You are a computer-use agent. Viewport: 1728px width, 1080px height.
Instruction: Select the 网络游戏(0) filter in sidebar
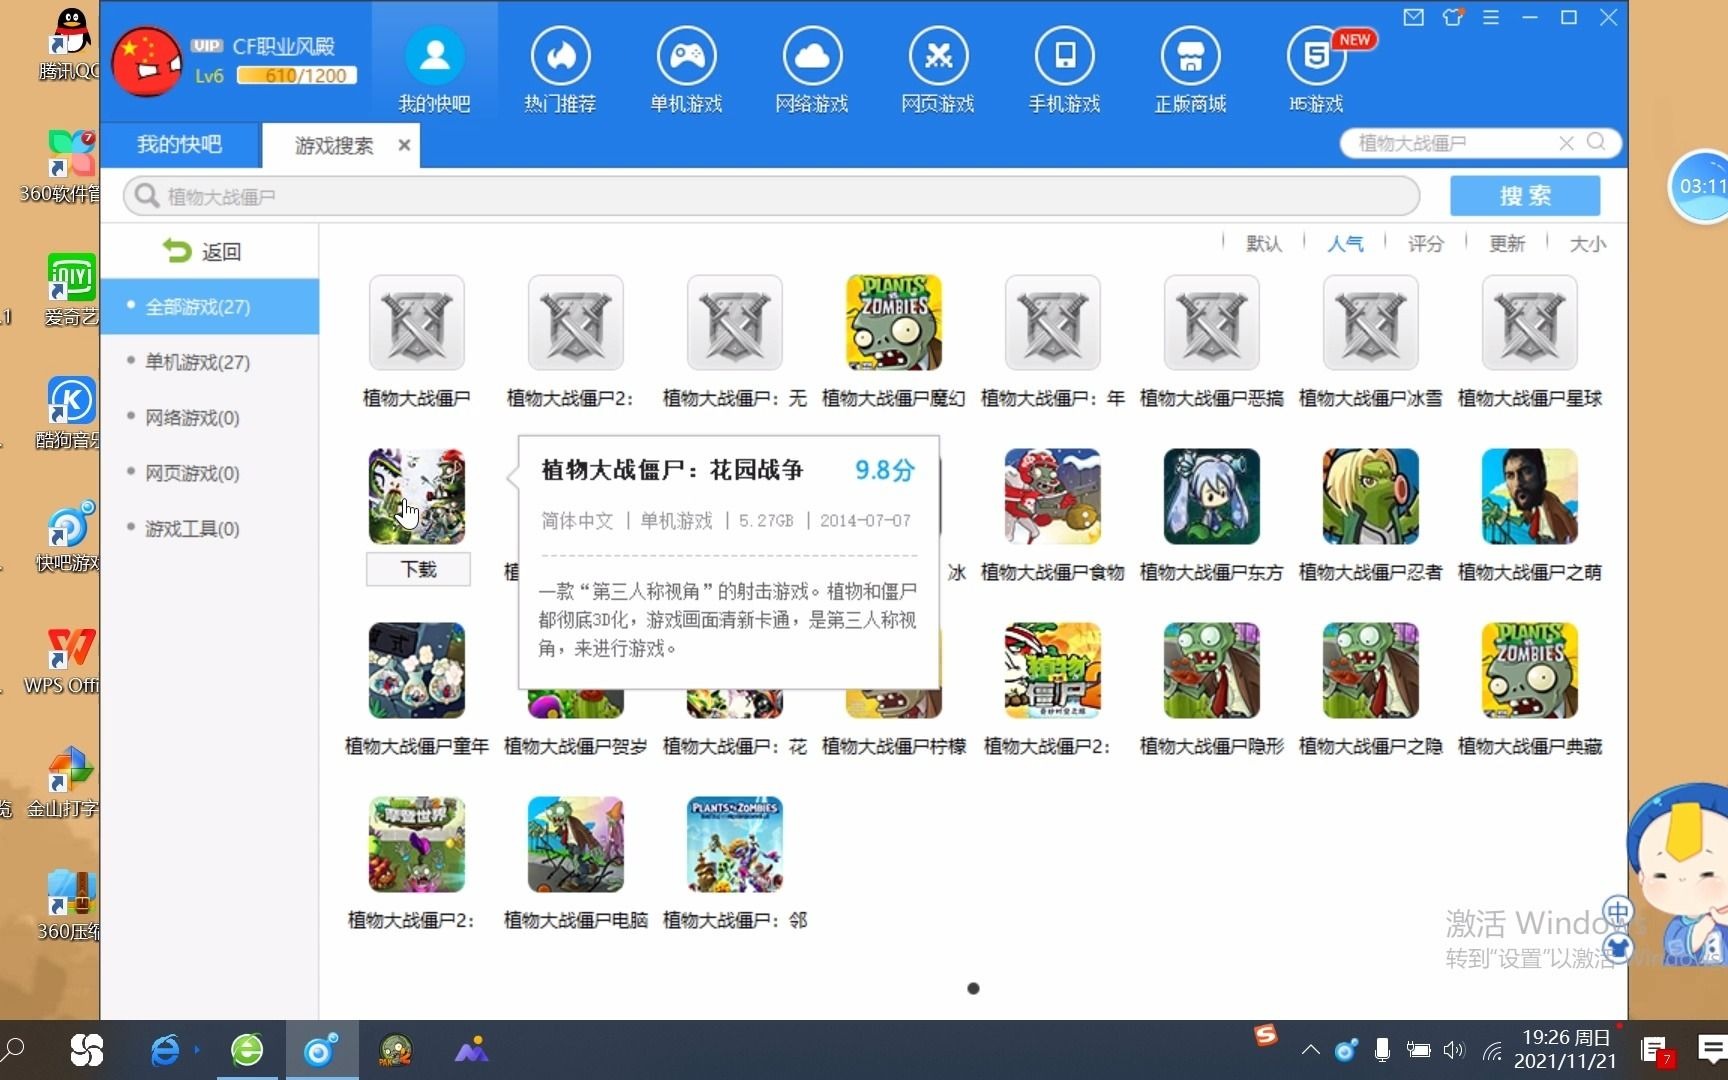coord(192,417)
